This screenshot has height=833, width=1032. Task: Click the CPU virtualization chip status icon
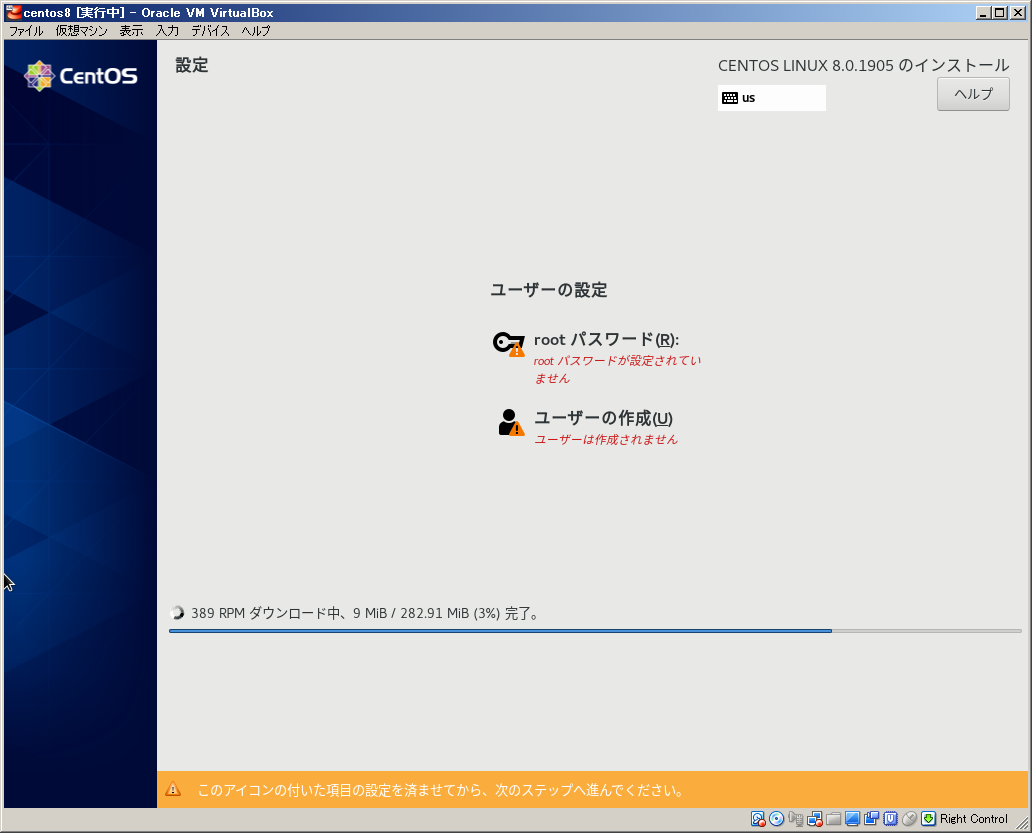point(890,819)
